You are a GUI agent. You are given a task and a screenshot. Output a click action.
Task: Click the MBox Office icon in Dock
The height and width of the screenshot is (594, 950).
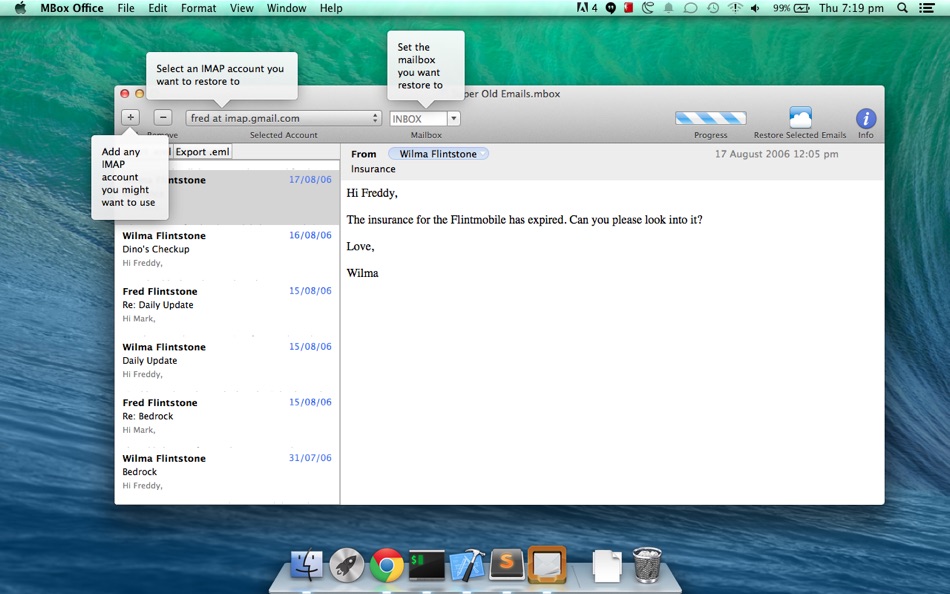547,564
